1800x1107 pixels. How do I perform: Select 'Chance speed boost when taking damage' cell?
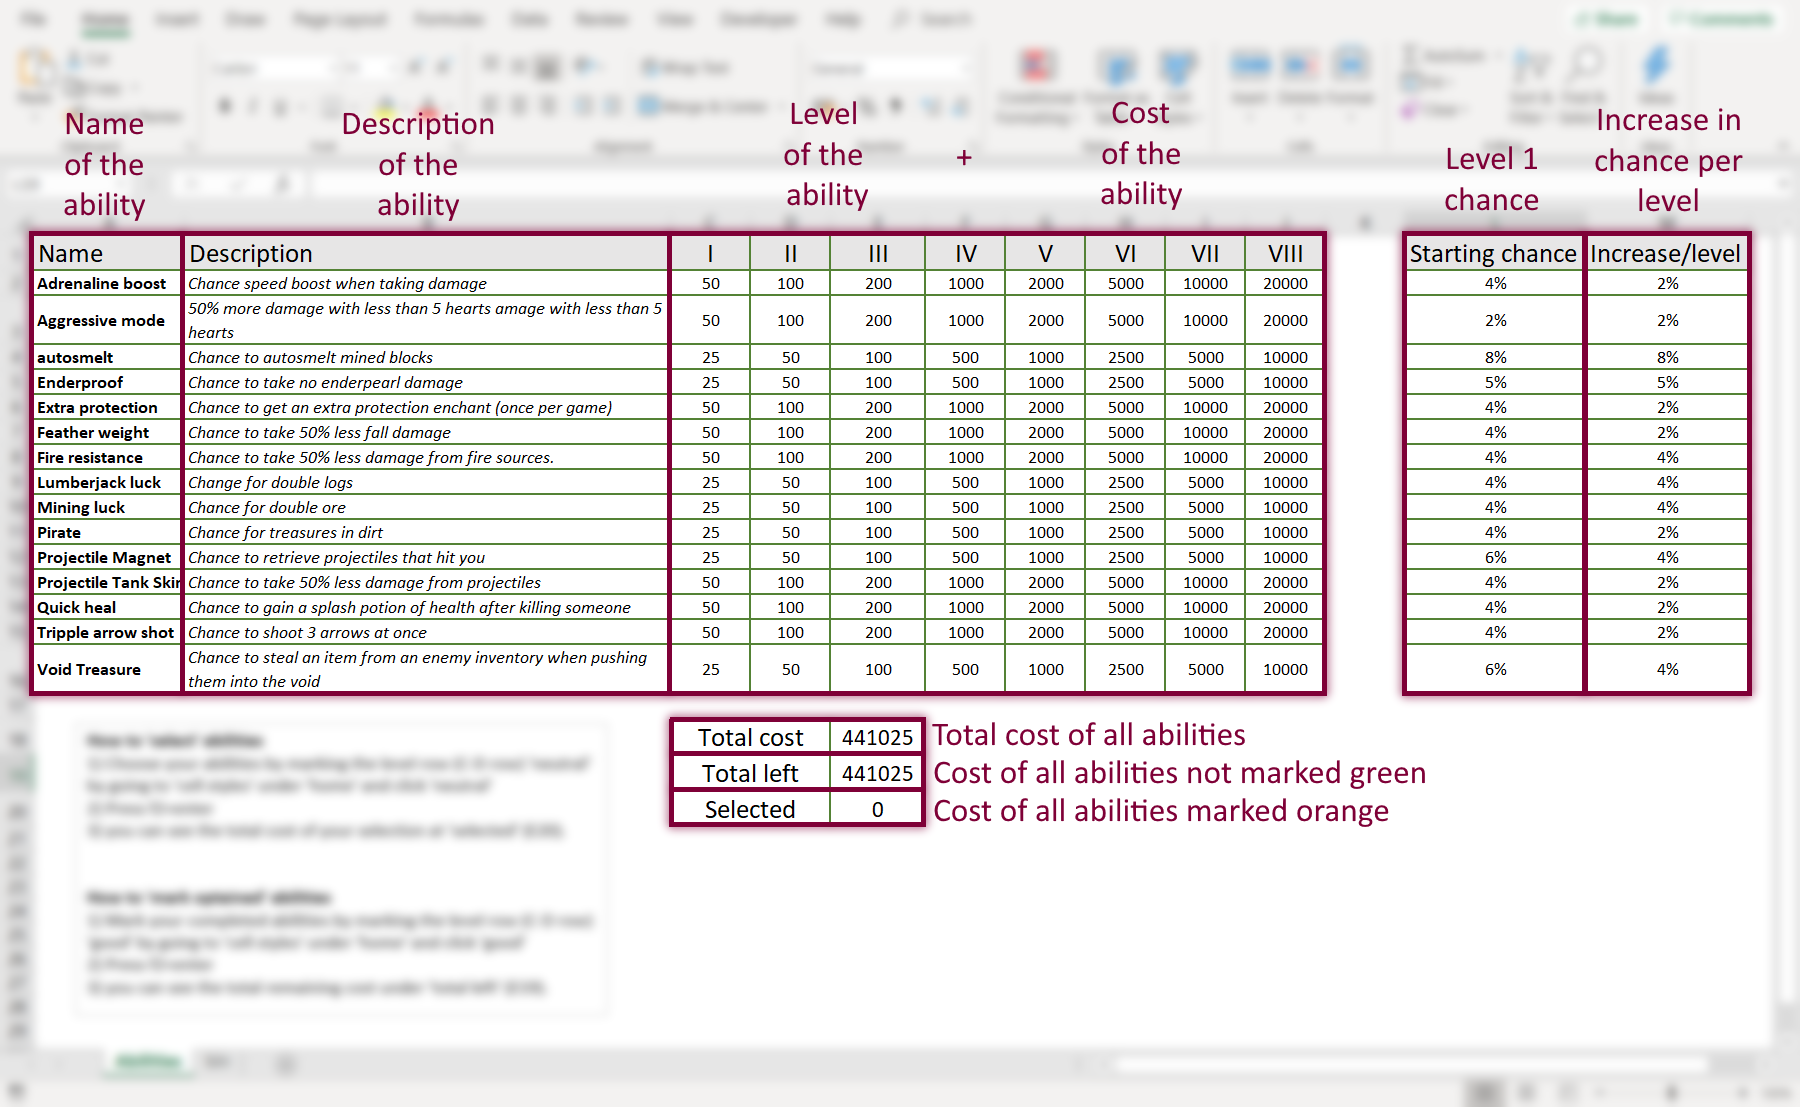426,284
